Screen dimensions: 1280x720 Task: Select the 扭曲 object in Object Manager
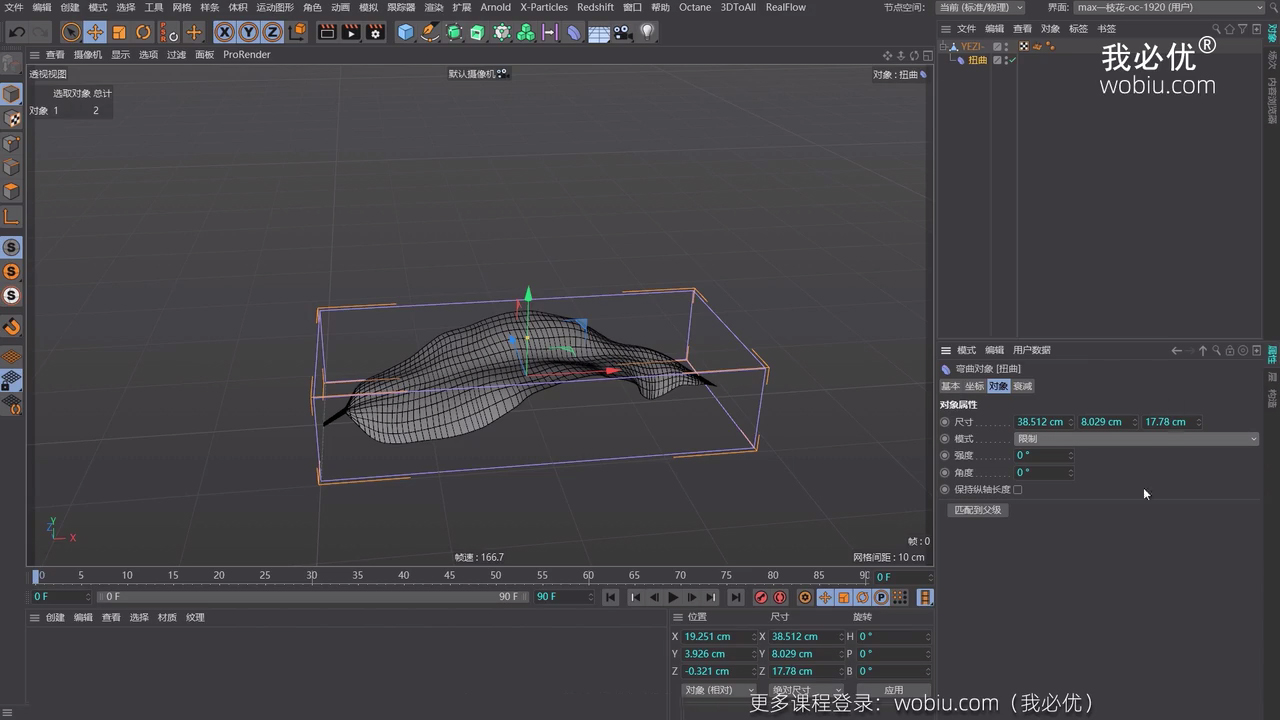pos(978,60)
